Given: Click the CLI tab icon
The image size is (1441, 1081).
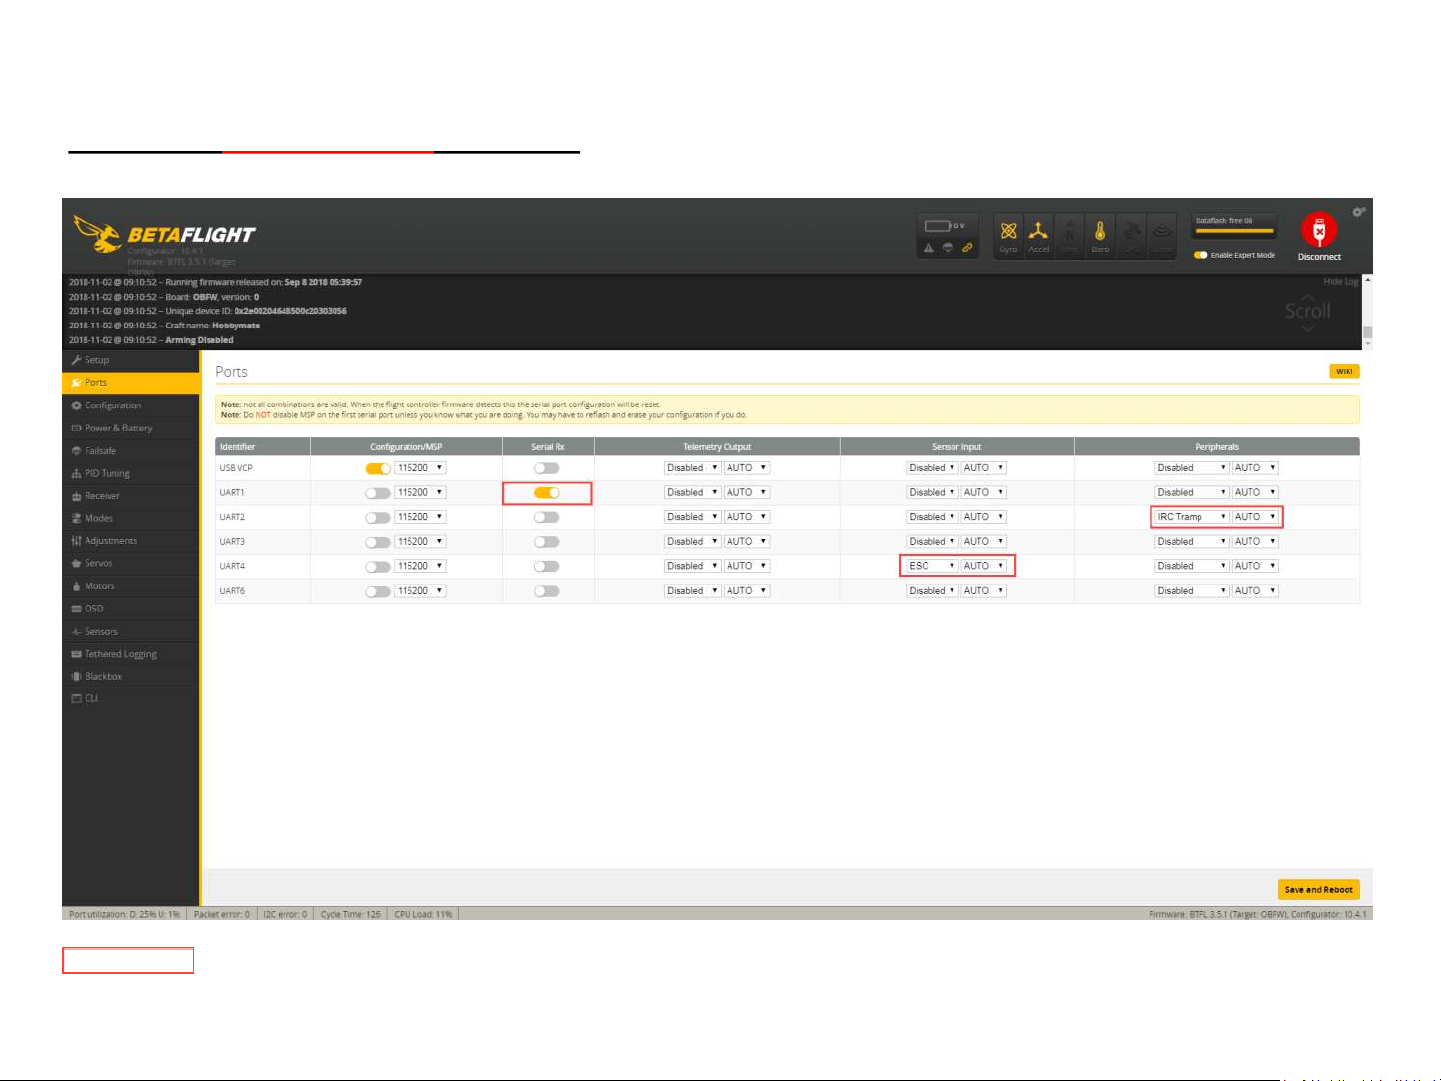Looking at the screenshot, I should tap(76, 698).
